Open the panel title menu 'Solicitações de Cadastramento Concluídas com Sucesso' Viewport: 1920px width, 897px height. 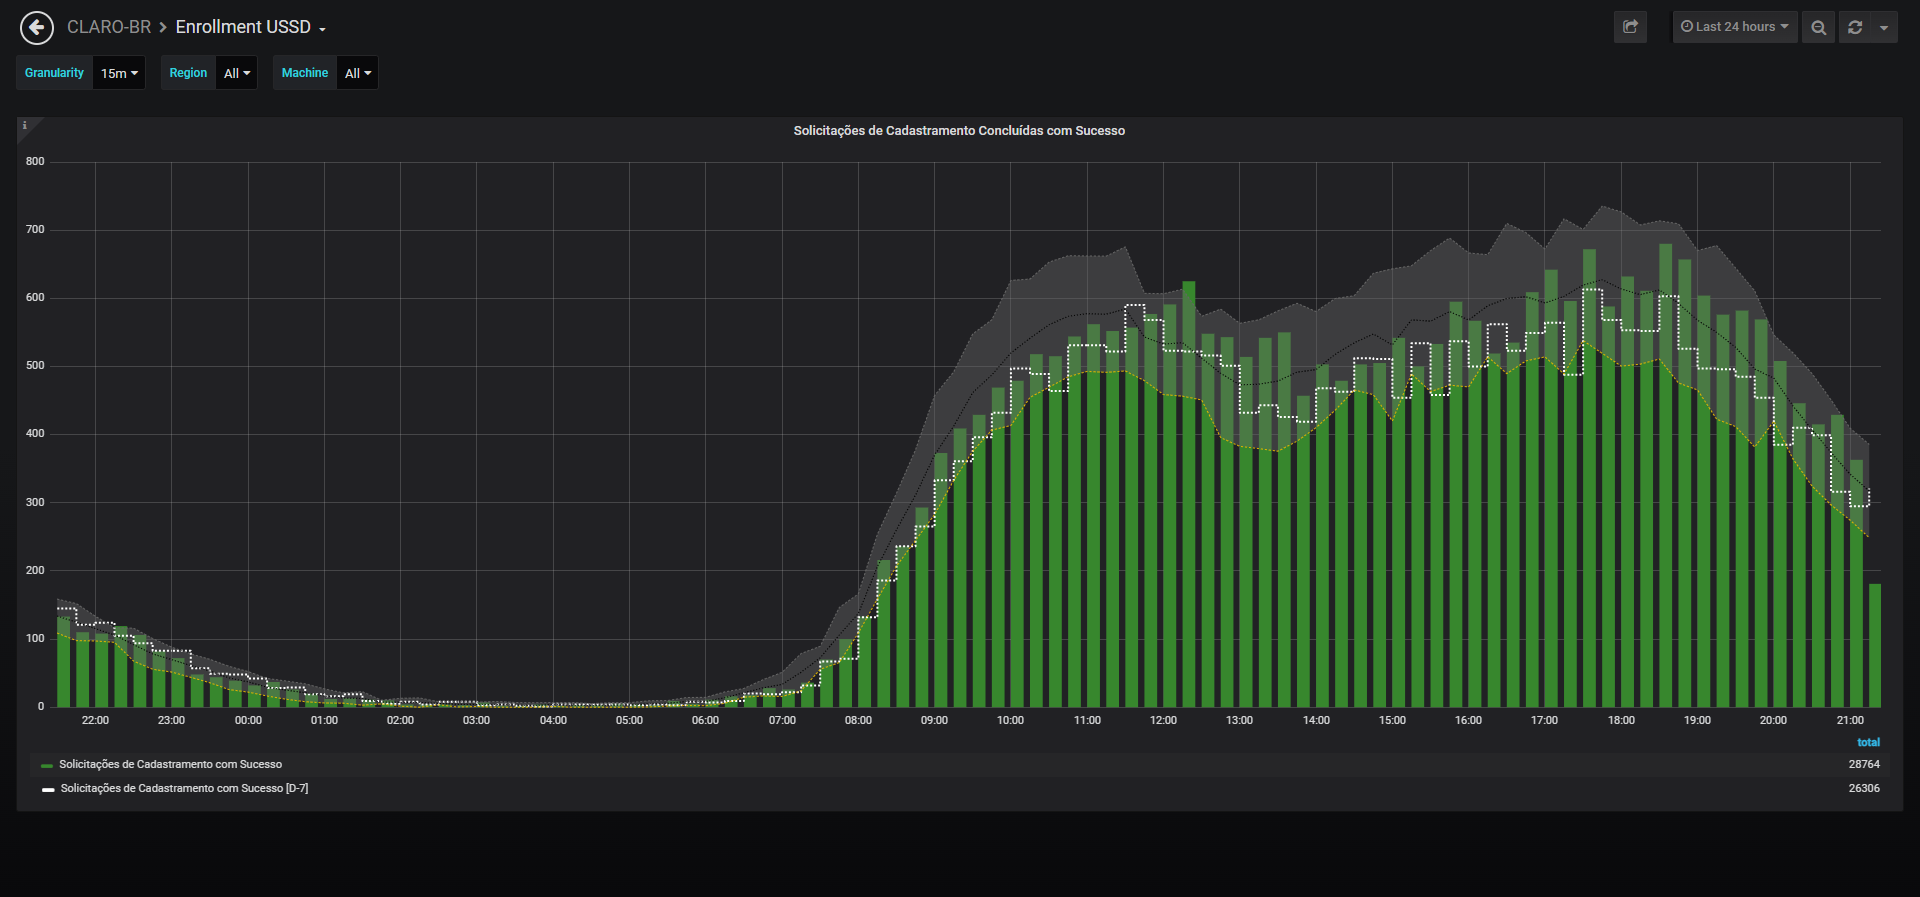tap(959, 131)
